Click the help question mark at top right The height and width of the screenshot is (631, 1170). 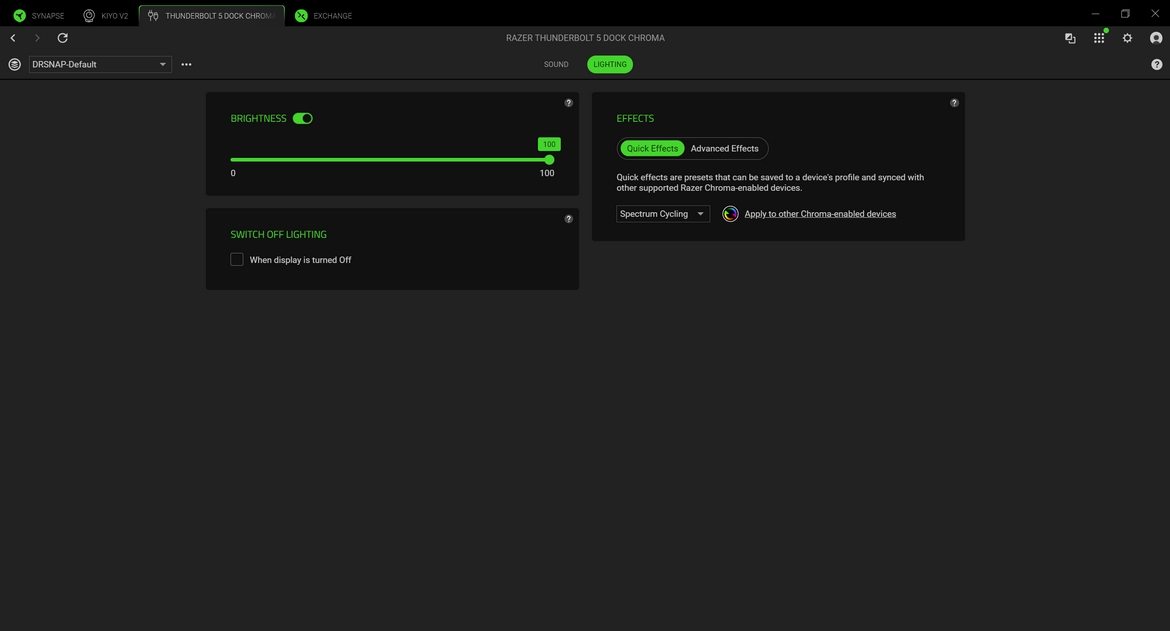(x=1156, y=64)
